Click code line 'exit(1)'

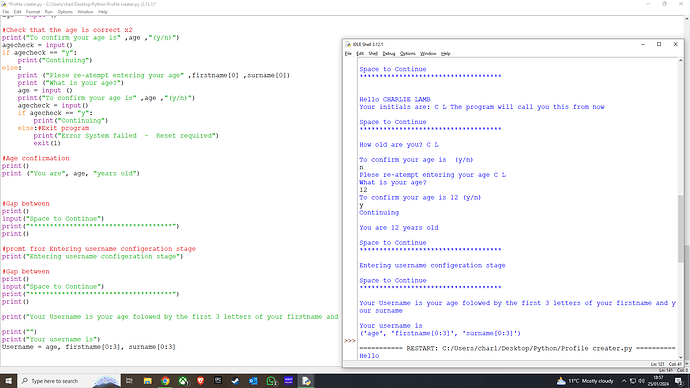coord(47,143)
